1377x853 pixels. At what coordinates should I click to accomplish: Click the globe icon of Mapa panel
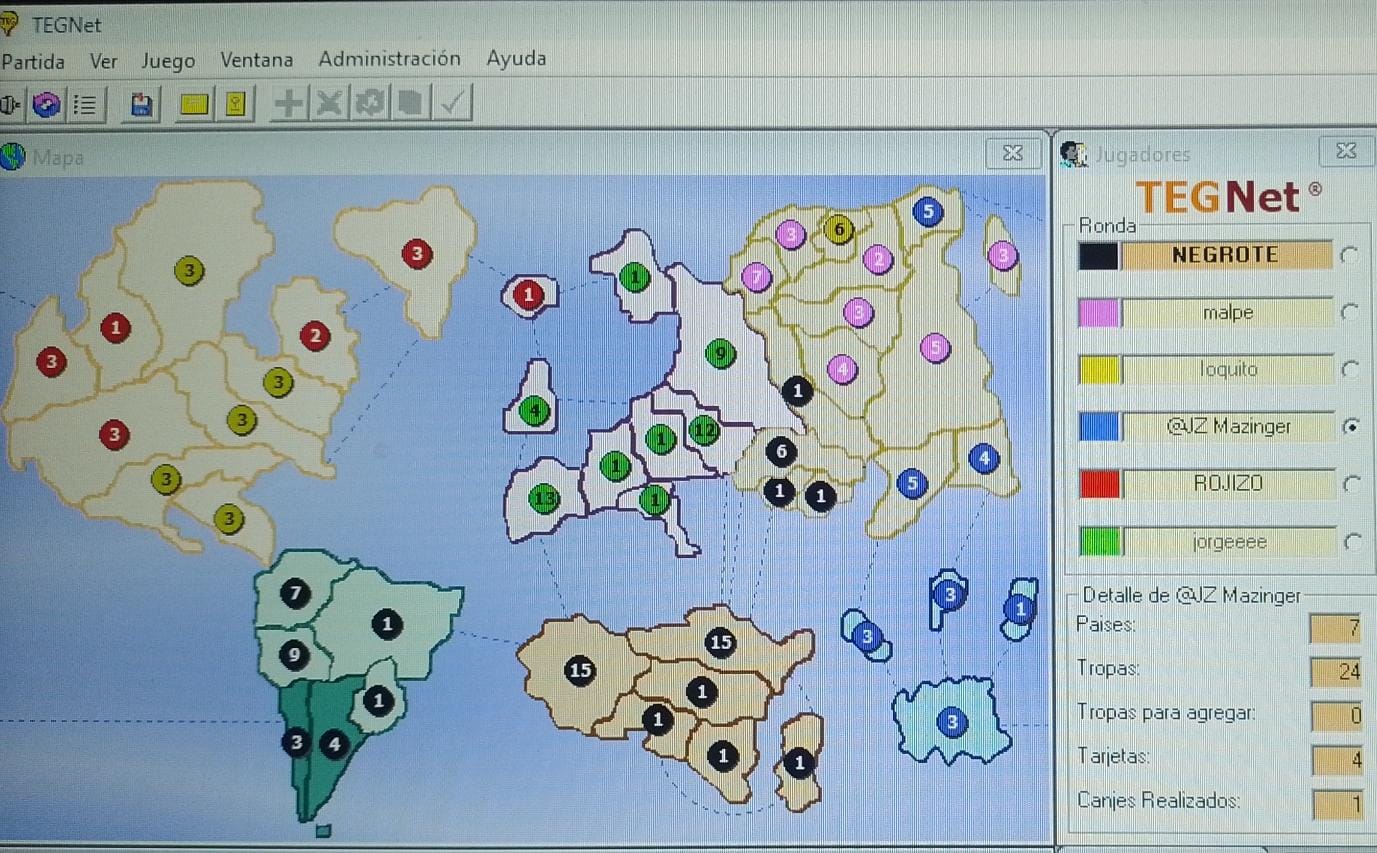(13, 156)
